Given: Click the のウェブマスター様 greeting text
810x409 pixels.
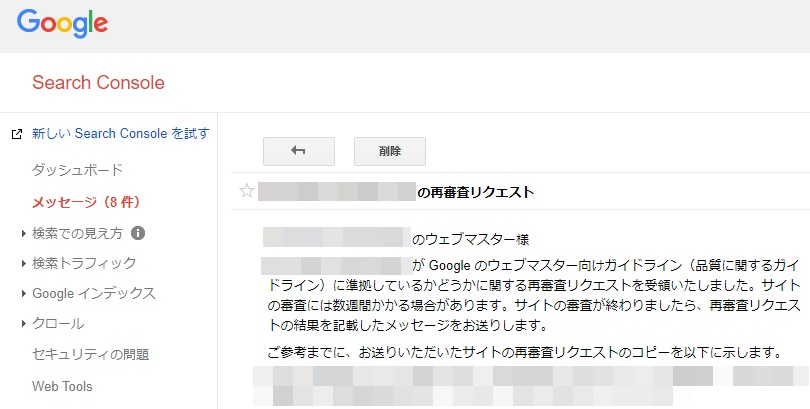Looking at the screenshot, I should 470,240.
